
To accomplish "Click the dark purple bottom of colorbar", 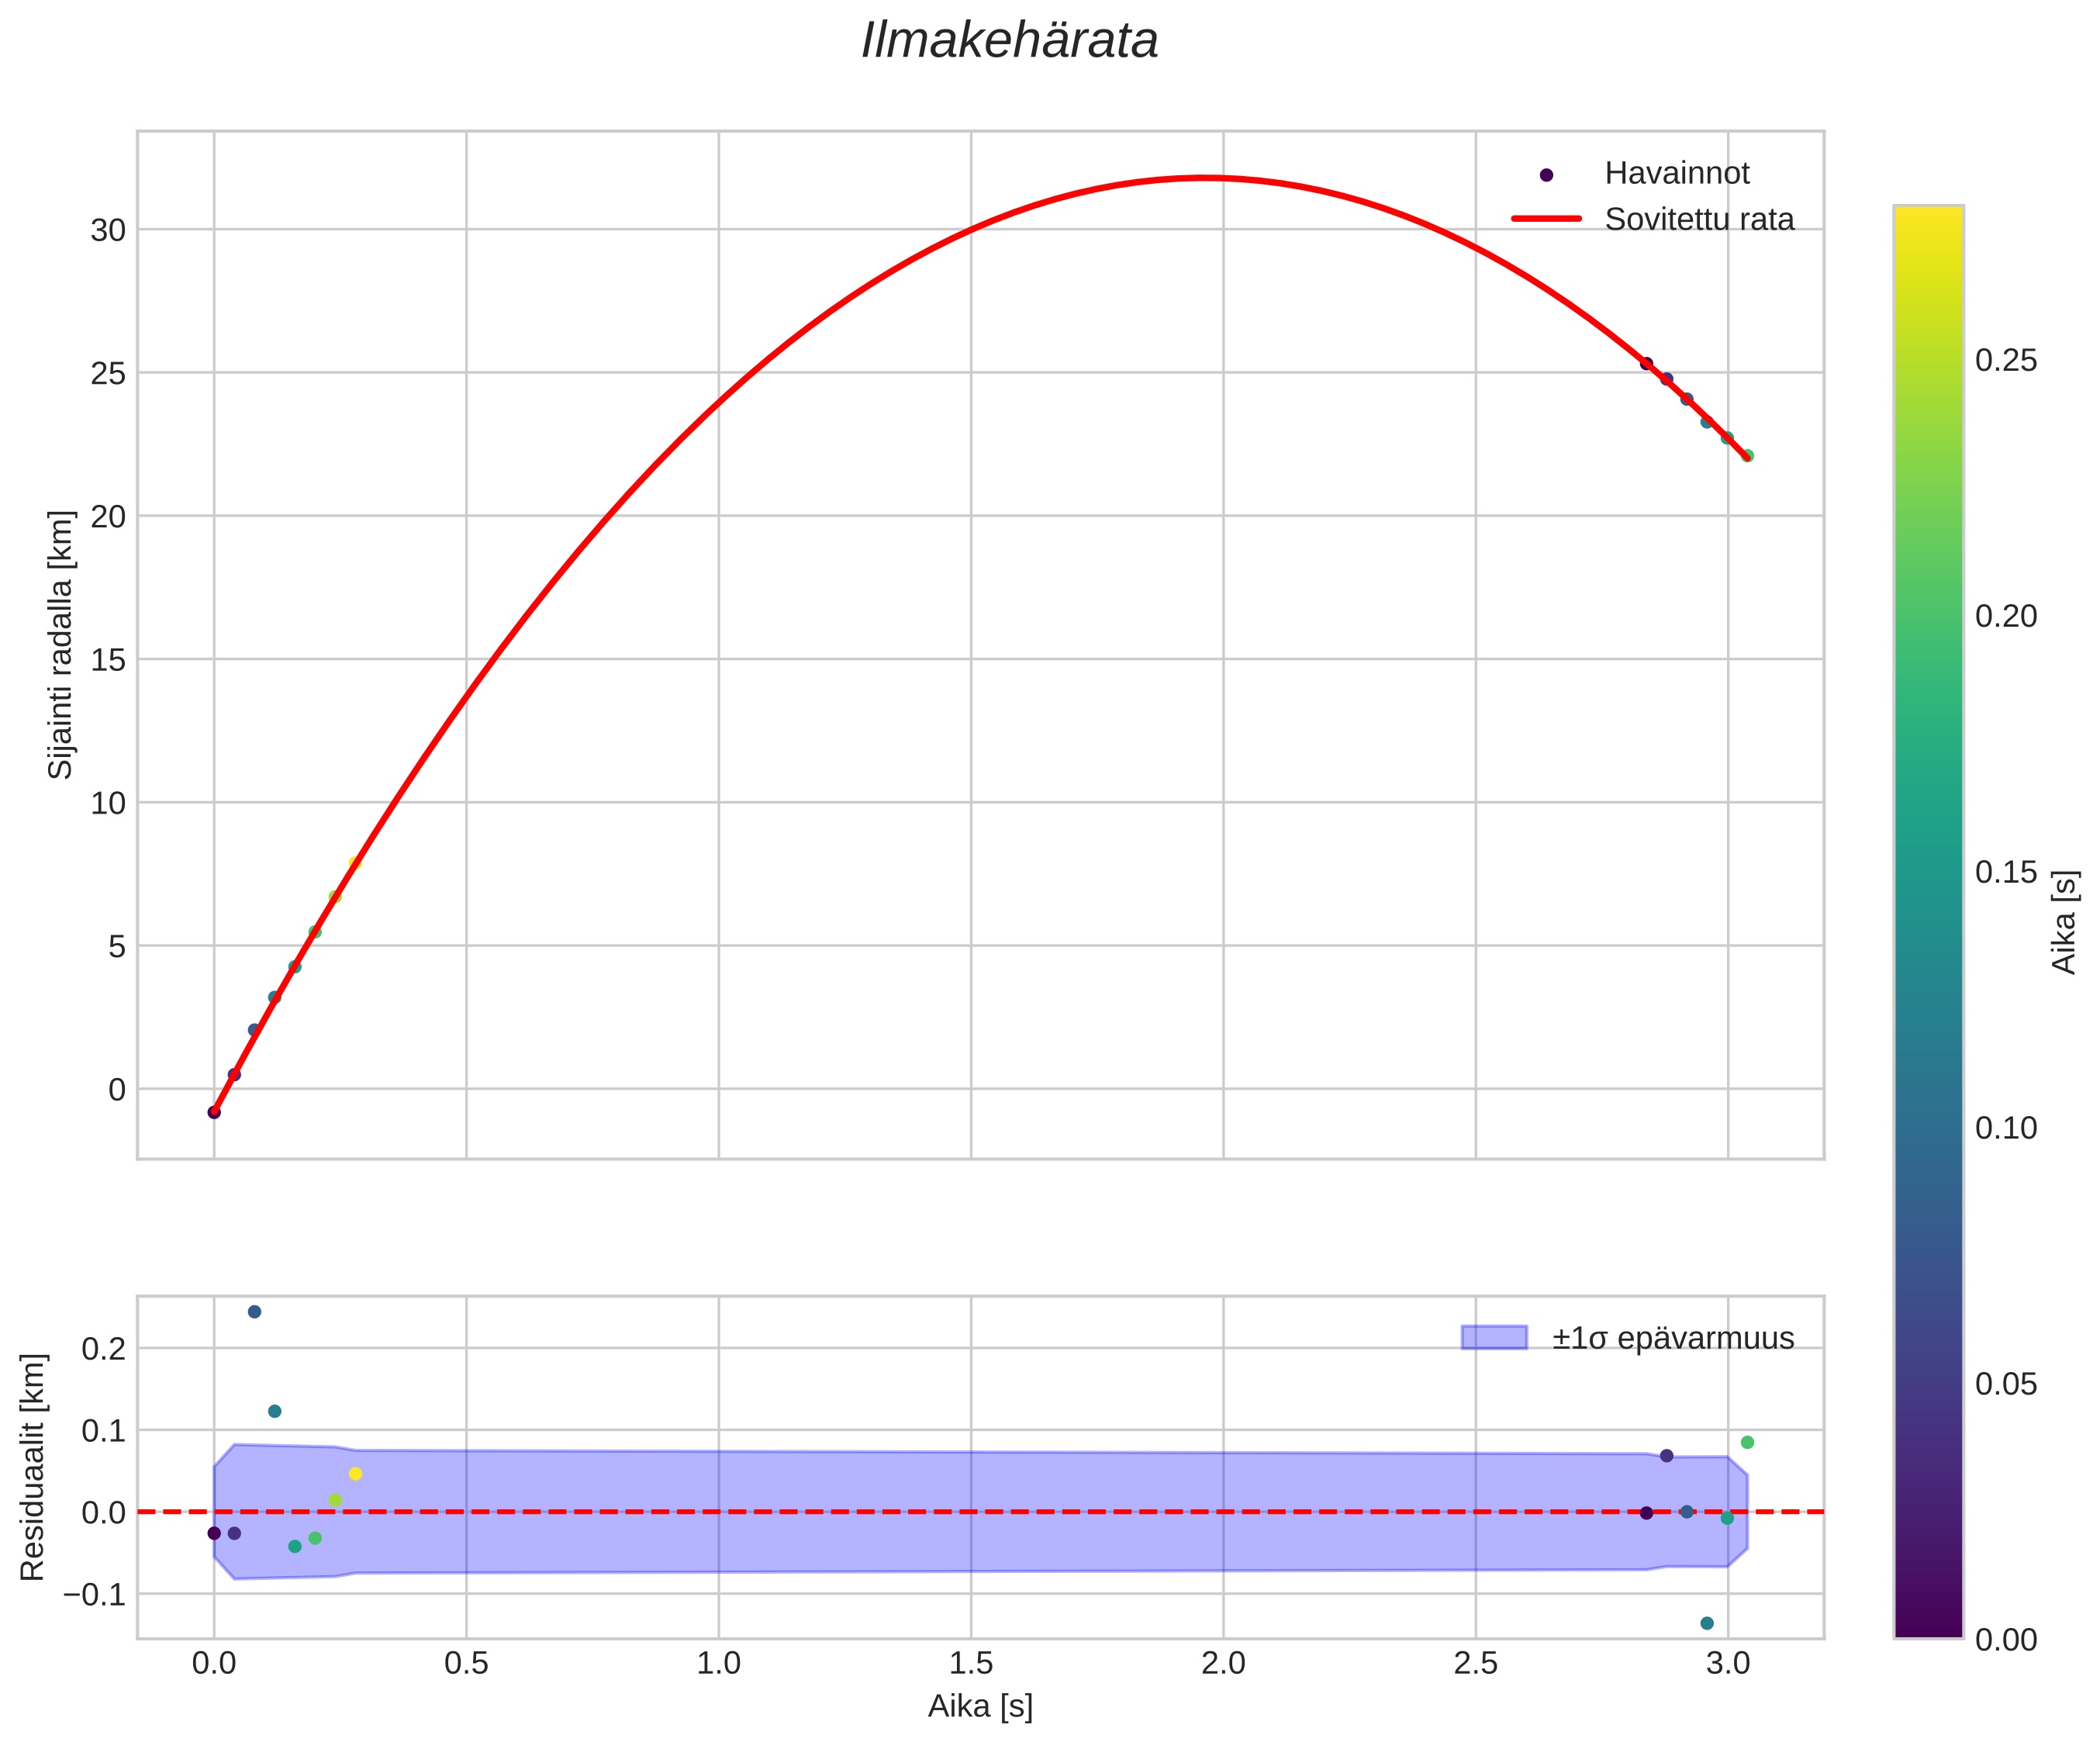I will 1928,1628.
